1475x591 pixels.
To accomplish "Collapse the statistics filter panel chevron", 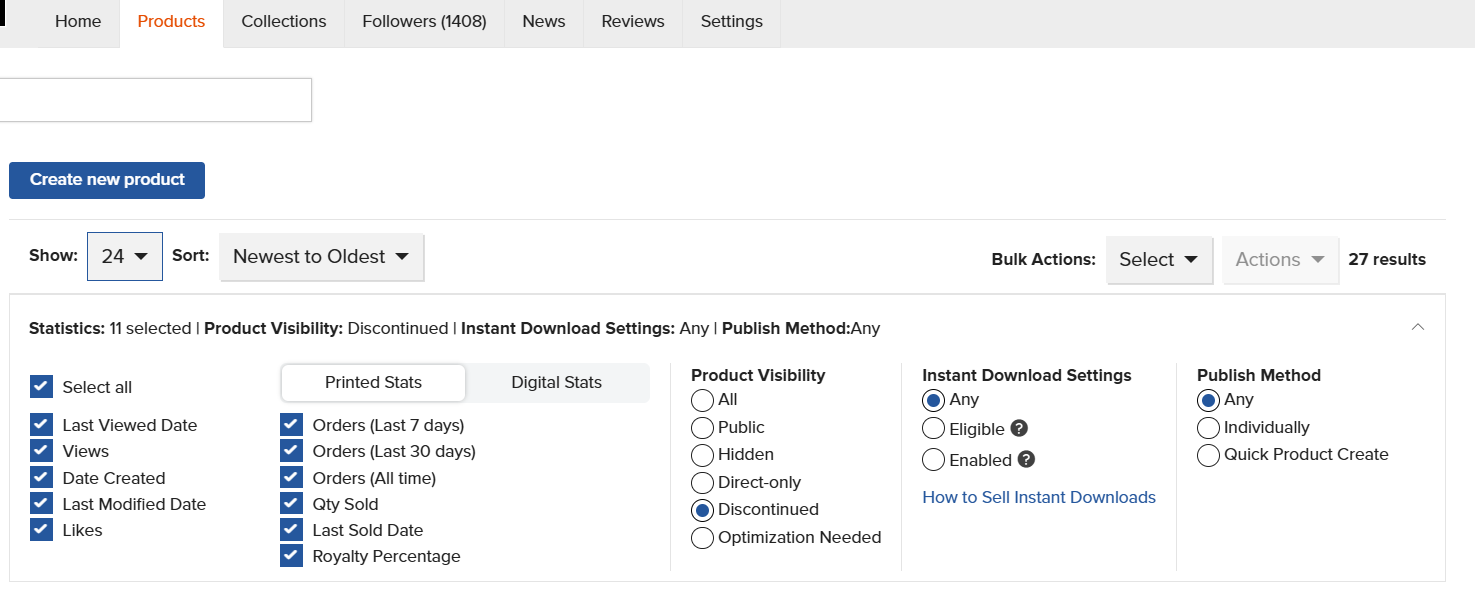I will (x=1417, y=327).
